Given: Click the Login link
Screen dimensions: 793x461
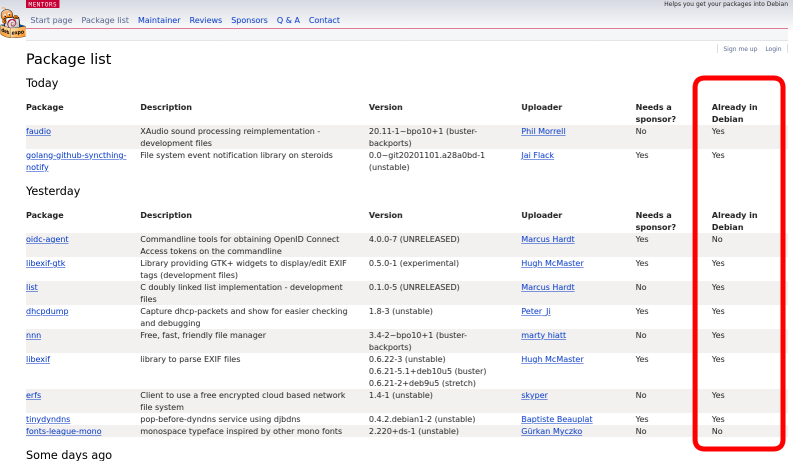Looking at the screenshot, I should 773,49.
